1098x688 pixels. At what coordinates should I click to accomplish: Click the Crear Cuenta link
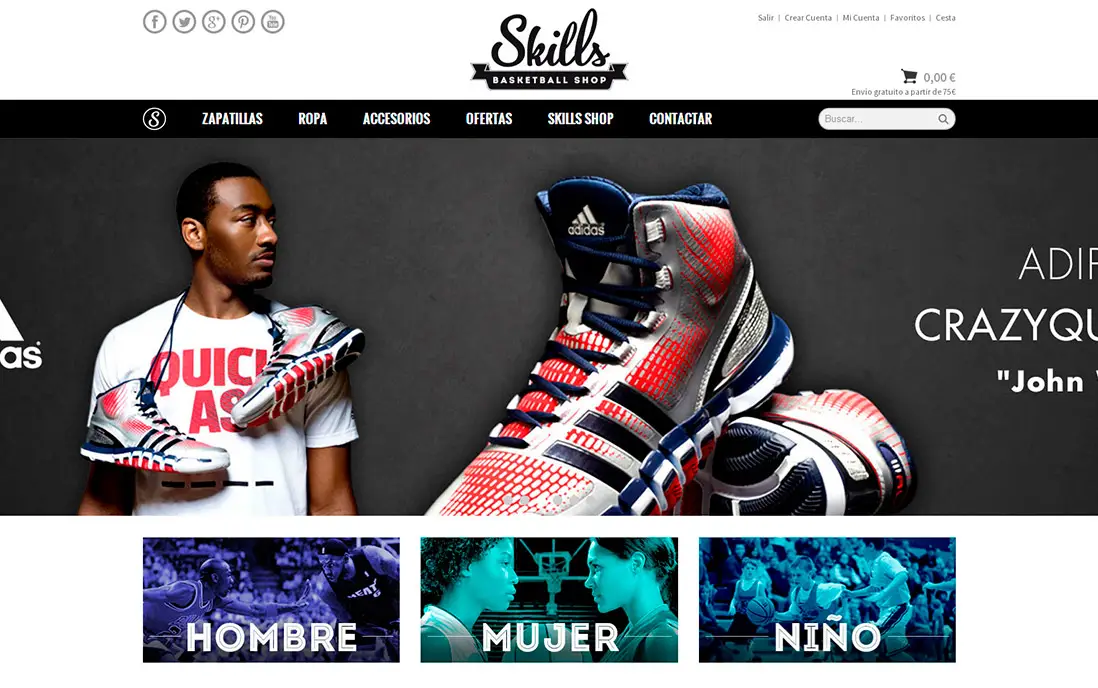point(808,18)
